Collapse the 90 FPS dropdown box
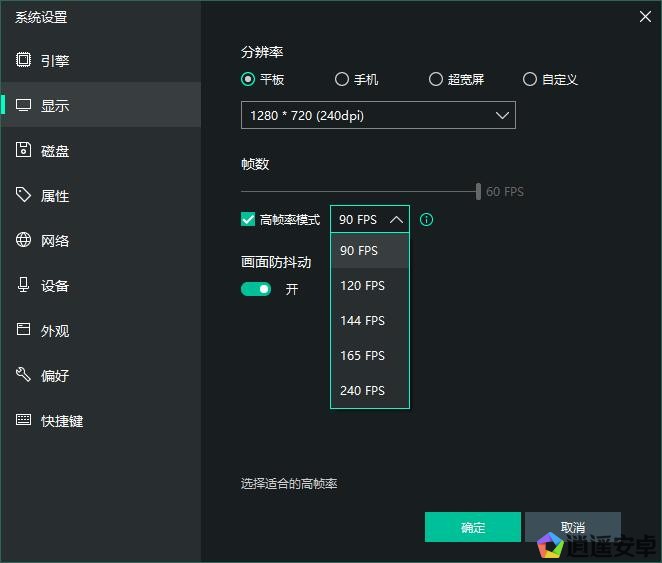The height and width of the screenshot is (563, 662). 370,220
